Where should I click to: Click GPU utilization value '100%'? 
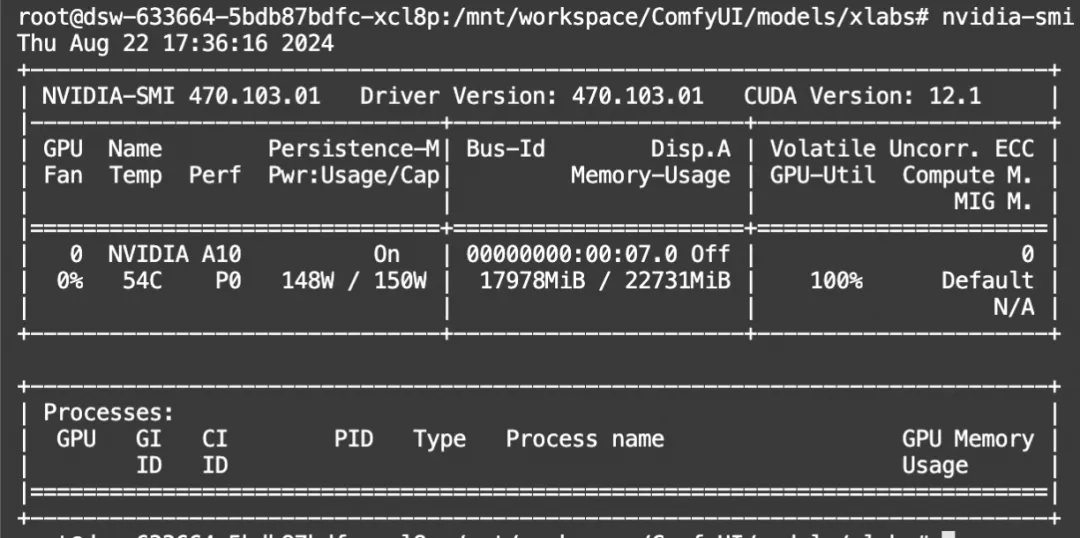pyautogui.click(x=836, y=281)
